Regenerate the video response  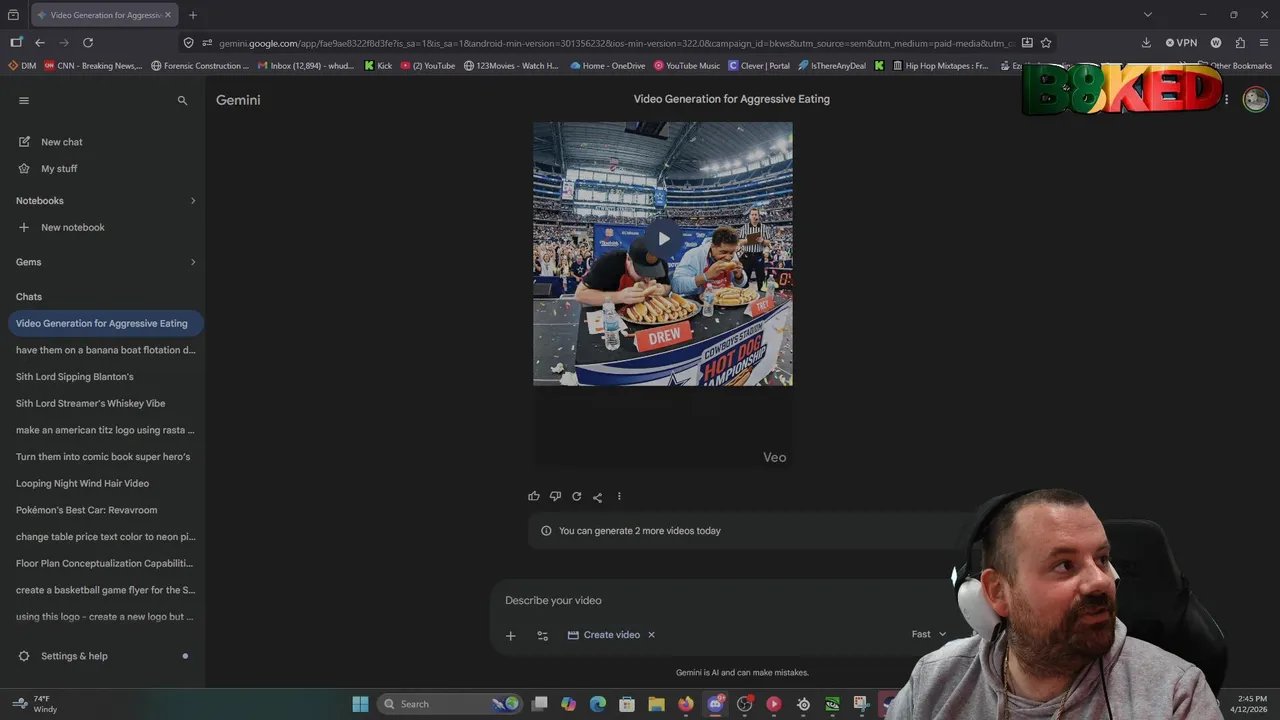pos(576,496)
